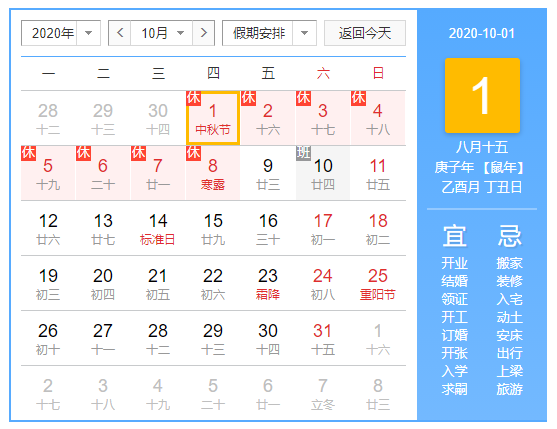Go to next month arrow

click(204, 33)
